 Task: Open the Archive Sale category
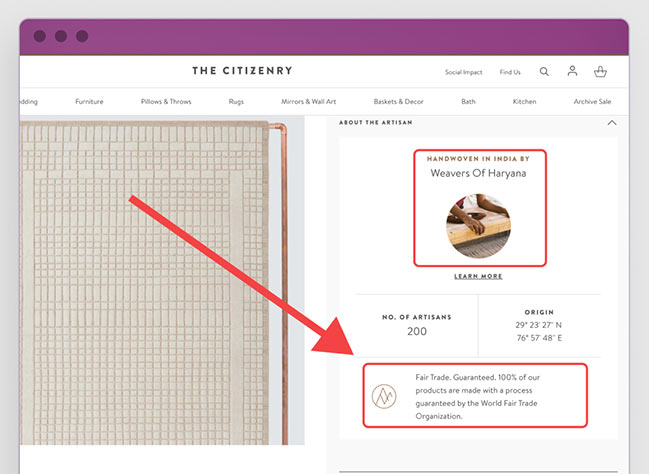click(592, 101)
